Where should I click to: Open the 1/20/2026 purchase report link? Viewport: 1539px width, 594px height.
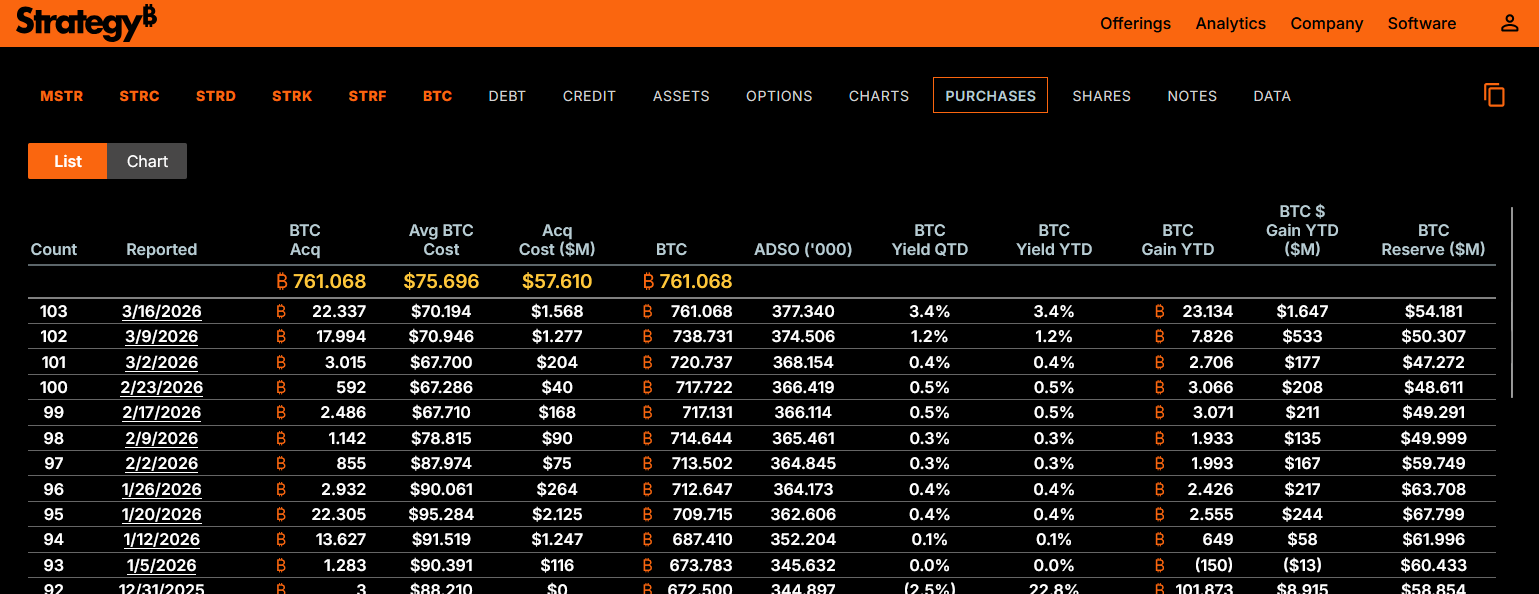[x=161, y=514]
